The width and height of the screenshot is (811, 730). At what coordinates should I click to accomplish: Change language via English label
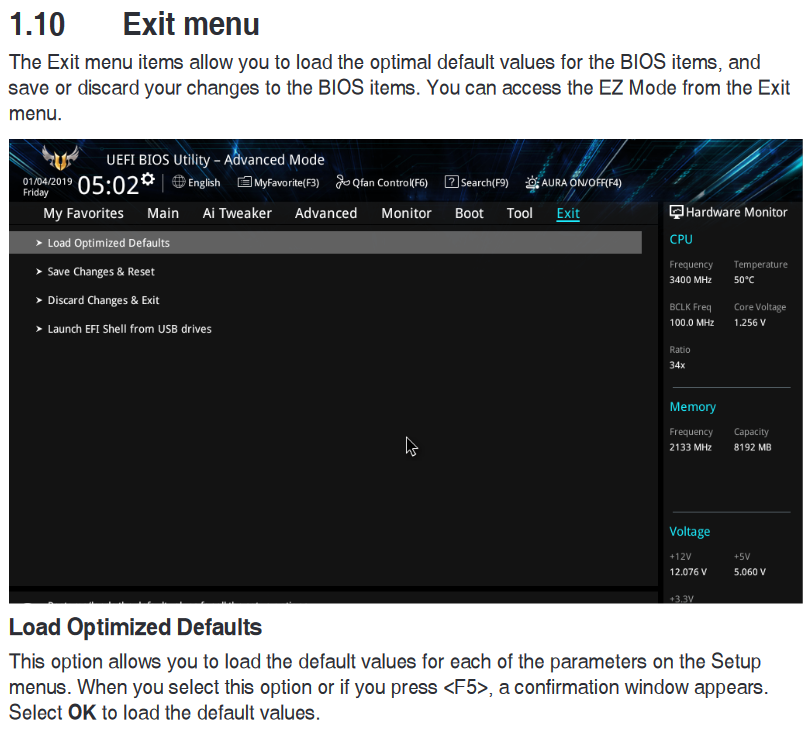coord(204,183)
